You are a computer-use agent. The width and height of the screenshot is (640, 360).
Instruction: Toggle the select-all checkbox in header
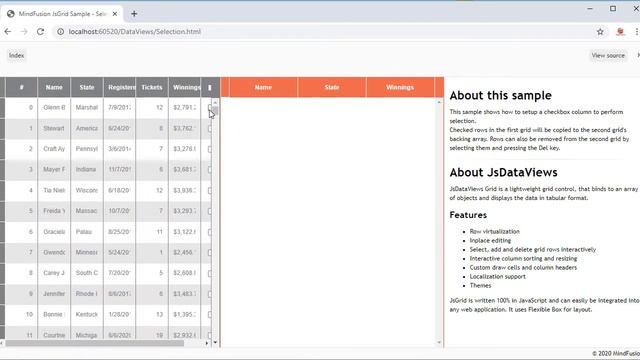[x=210, y=87]
